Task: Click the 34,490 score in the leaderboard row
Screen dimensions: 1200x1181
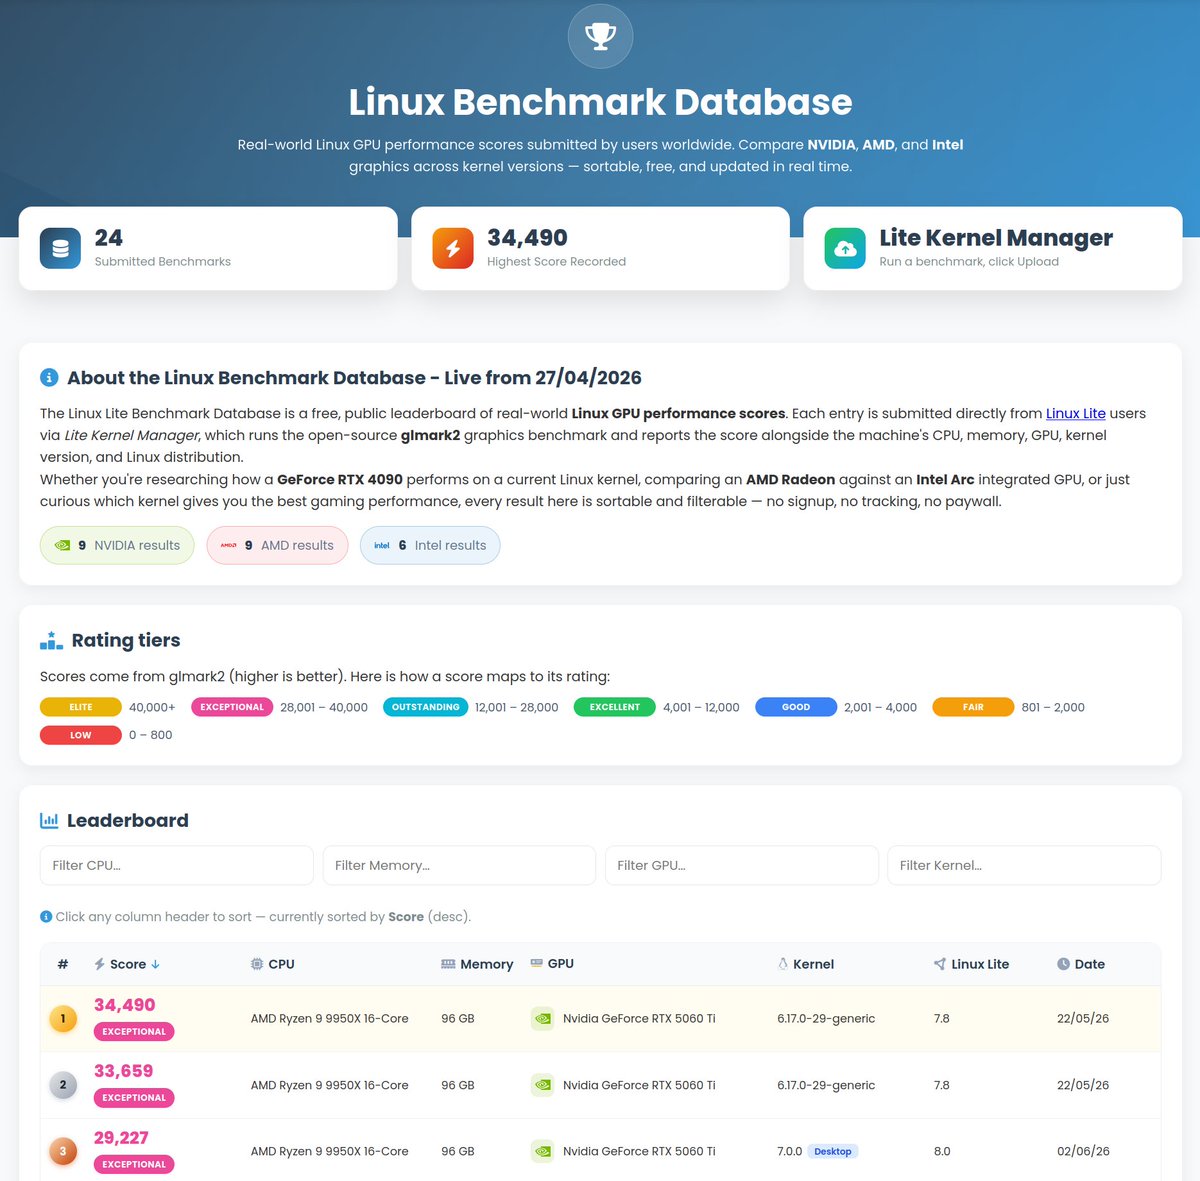Action: [125, 1005]
